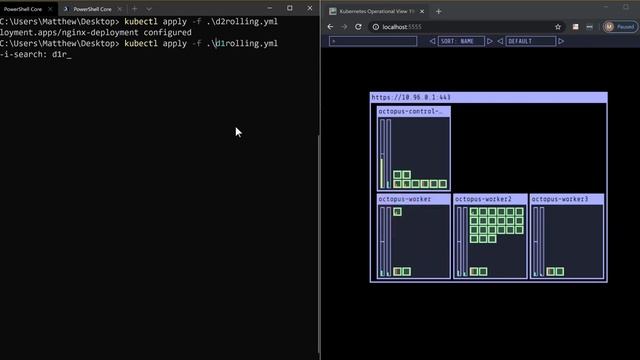Click the i-search: d1r prompt line

(x=36, y=54)
